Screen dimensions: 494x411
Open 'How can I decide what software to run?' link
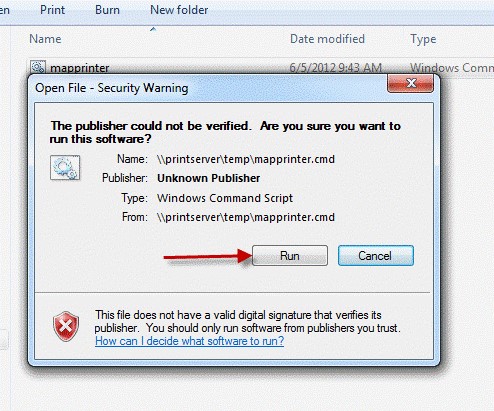tap(189, 341)
